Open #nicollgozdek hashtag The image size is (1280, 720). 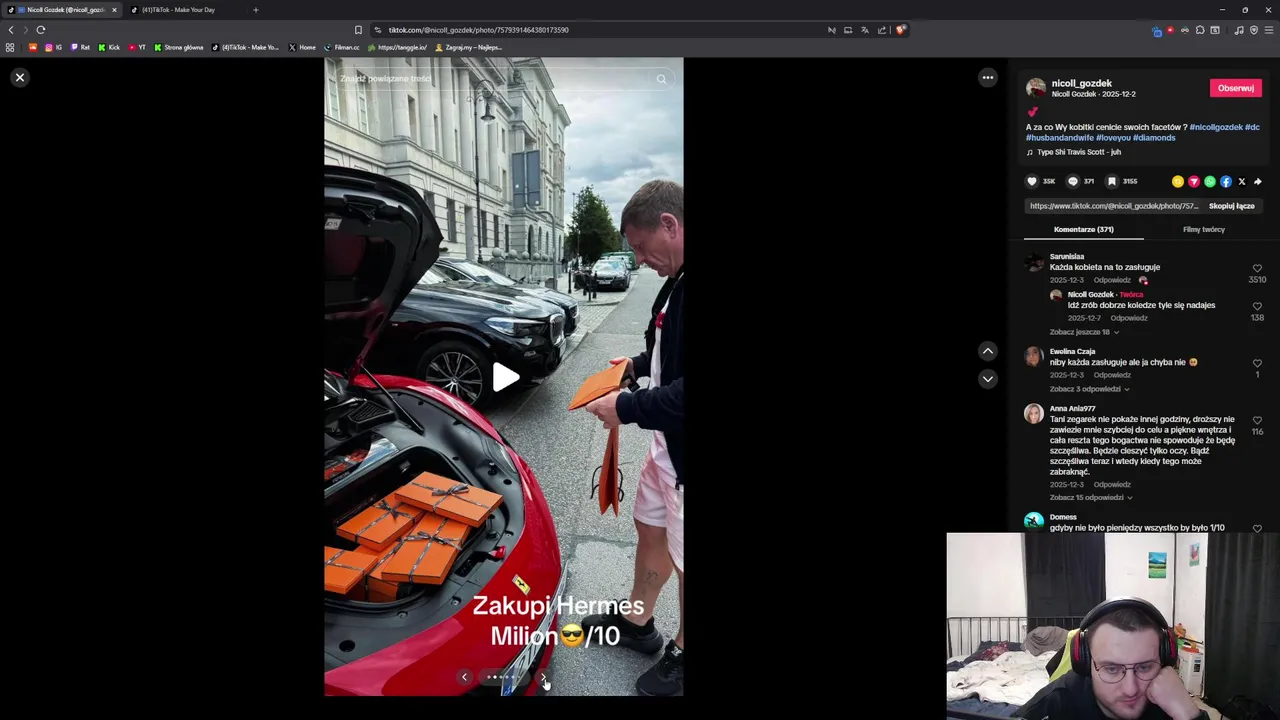coord(1216,127)
